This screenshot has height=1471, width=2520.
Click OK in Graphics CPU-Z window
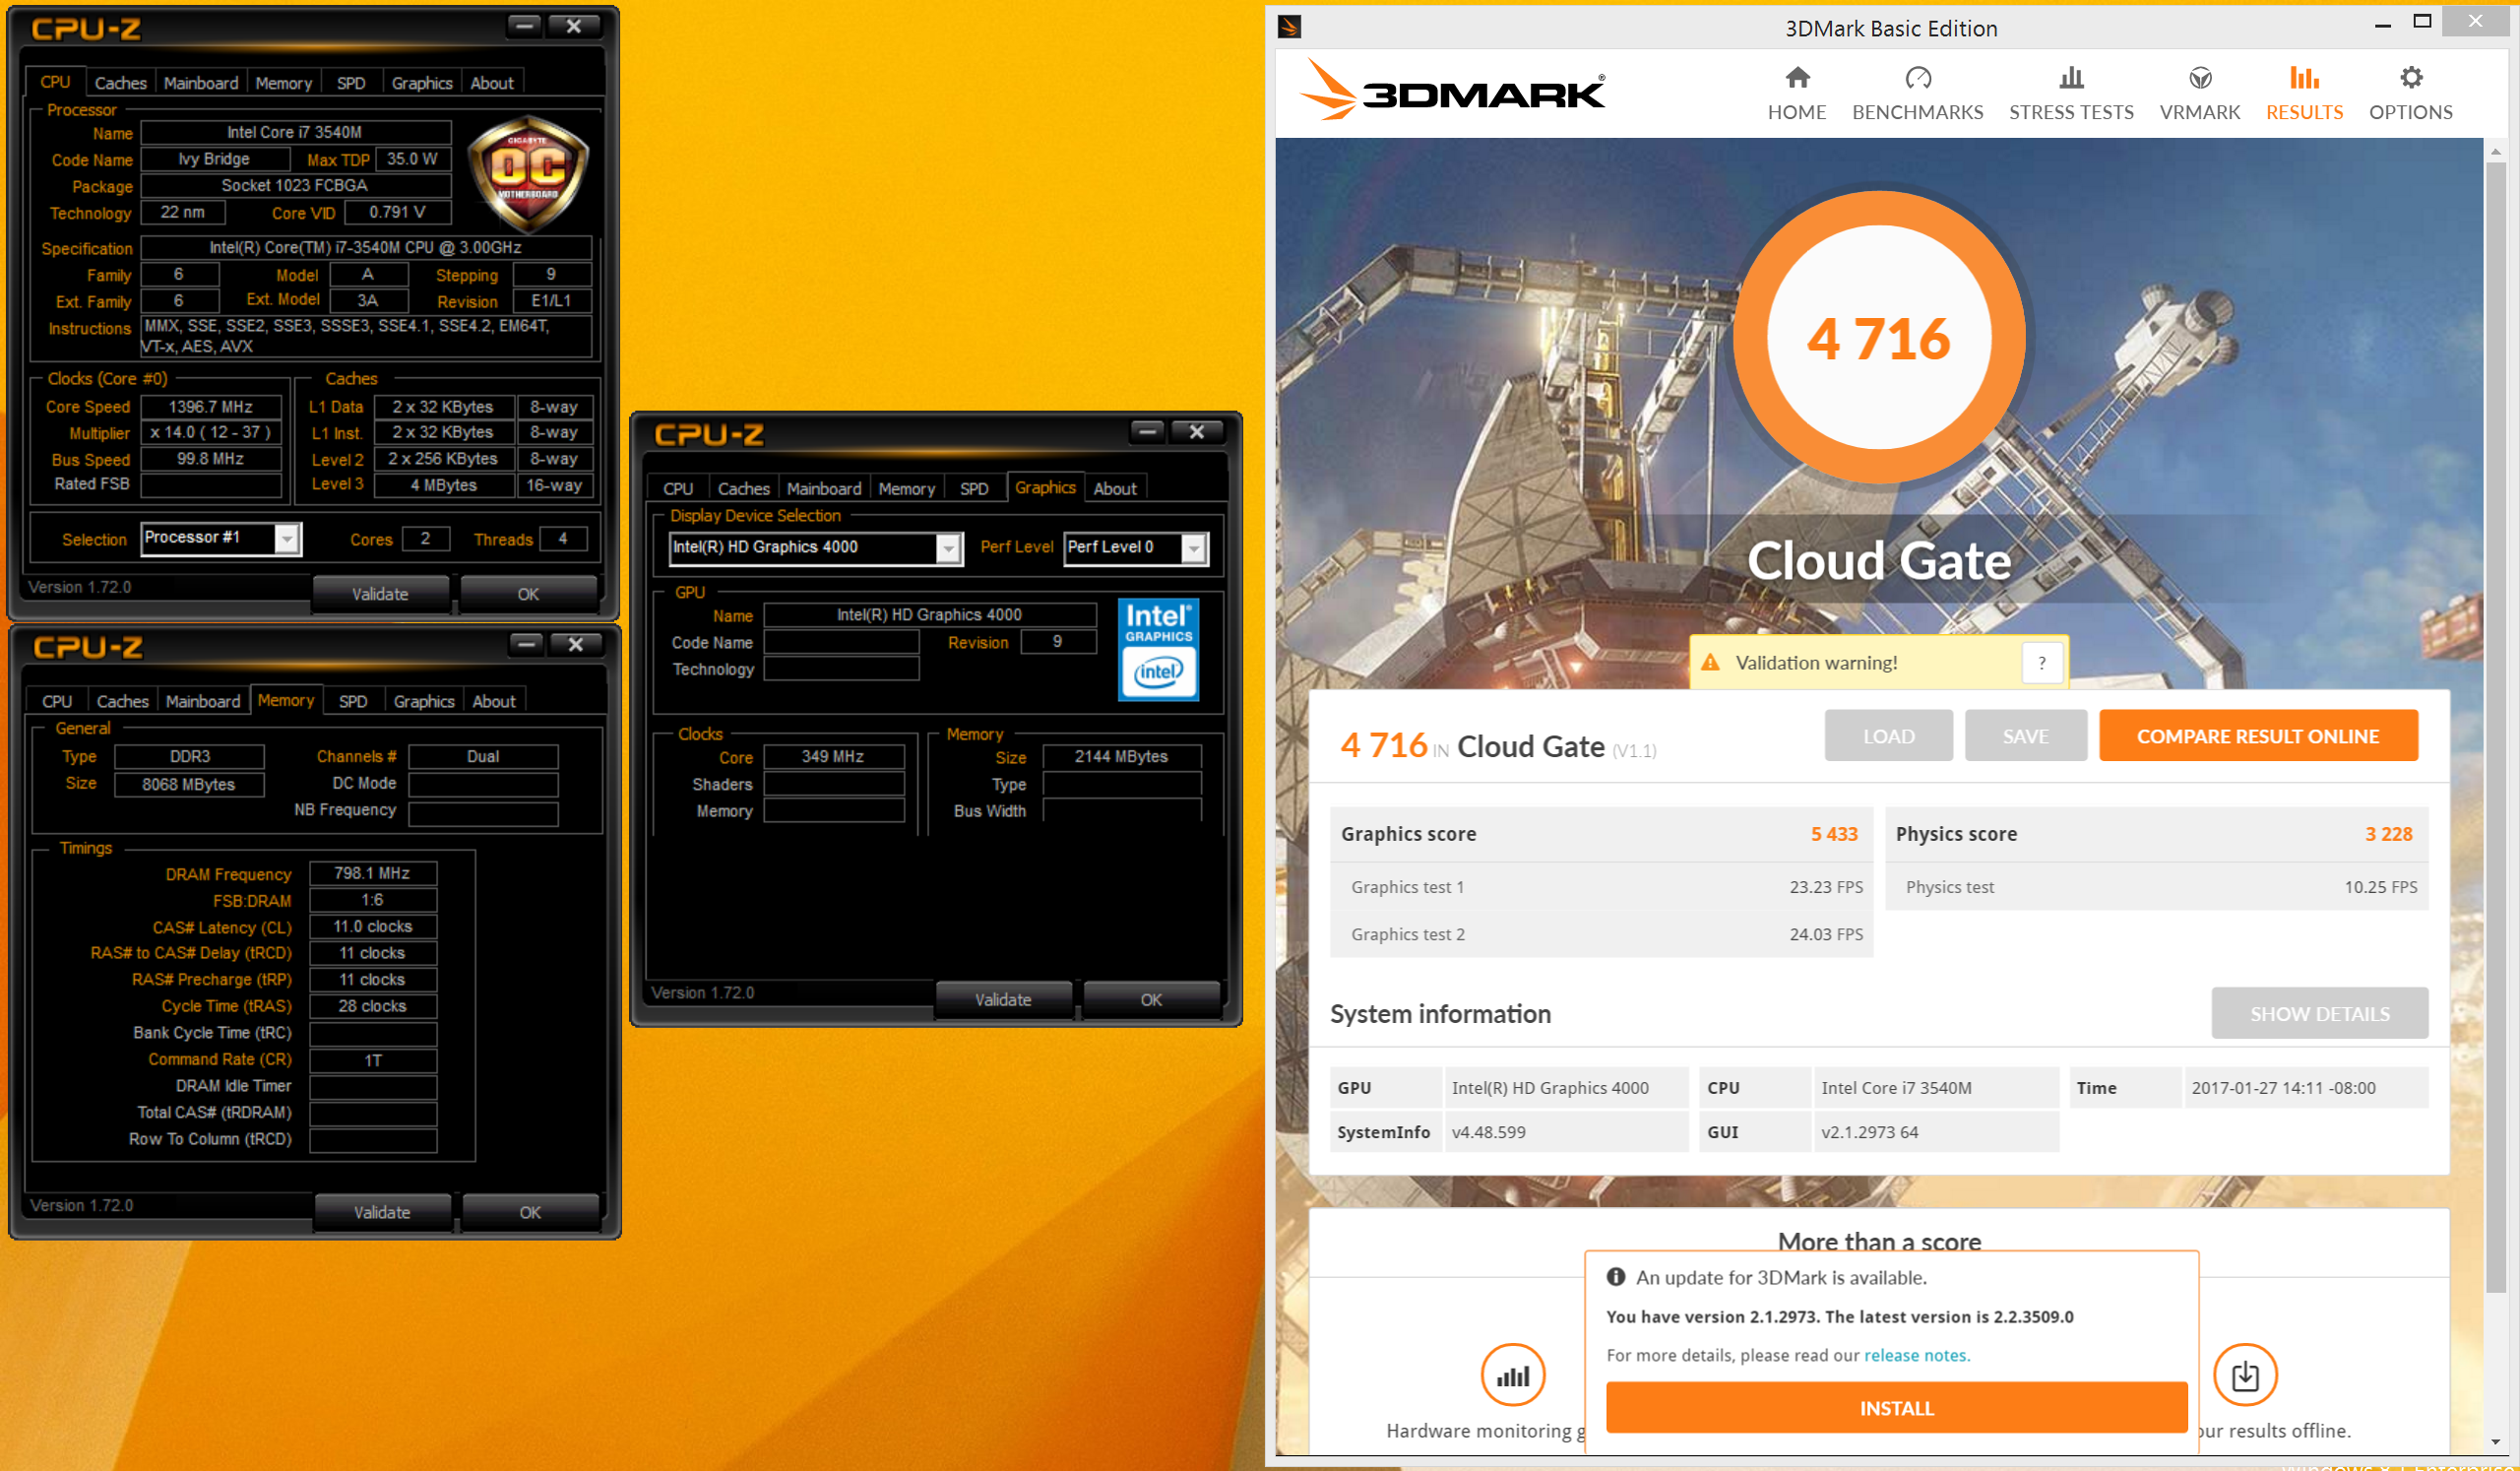pos(1151,1000)
